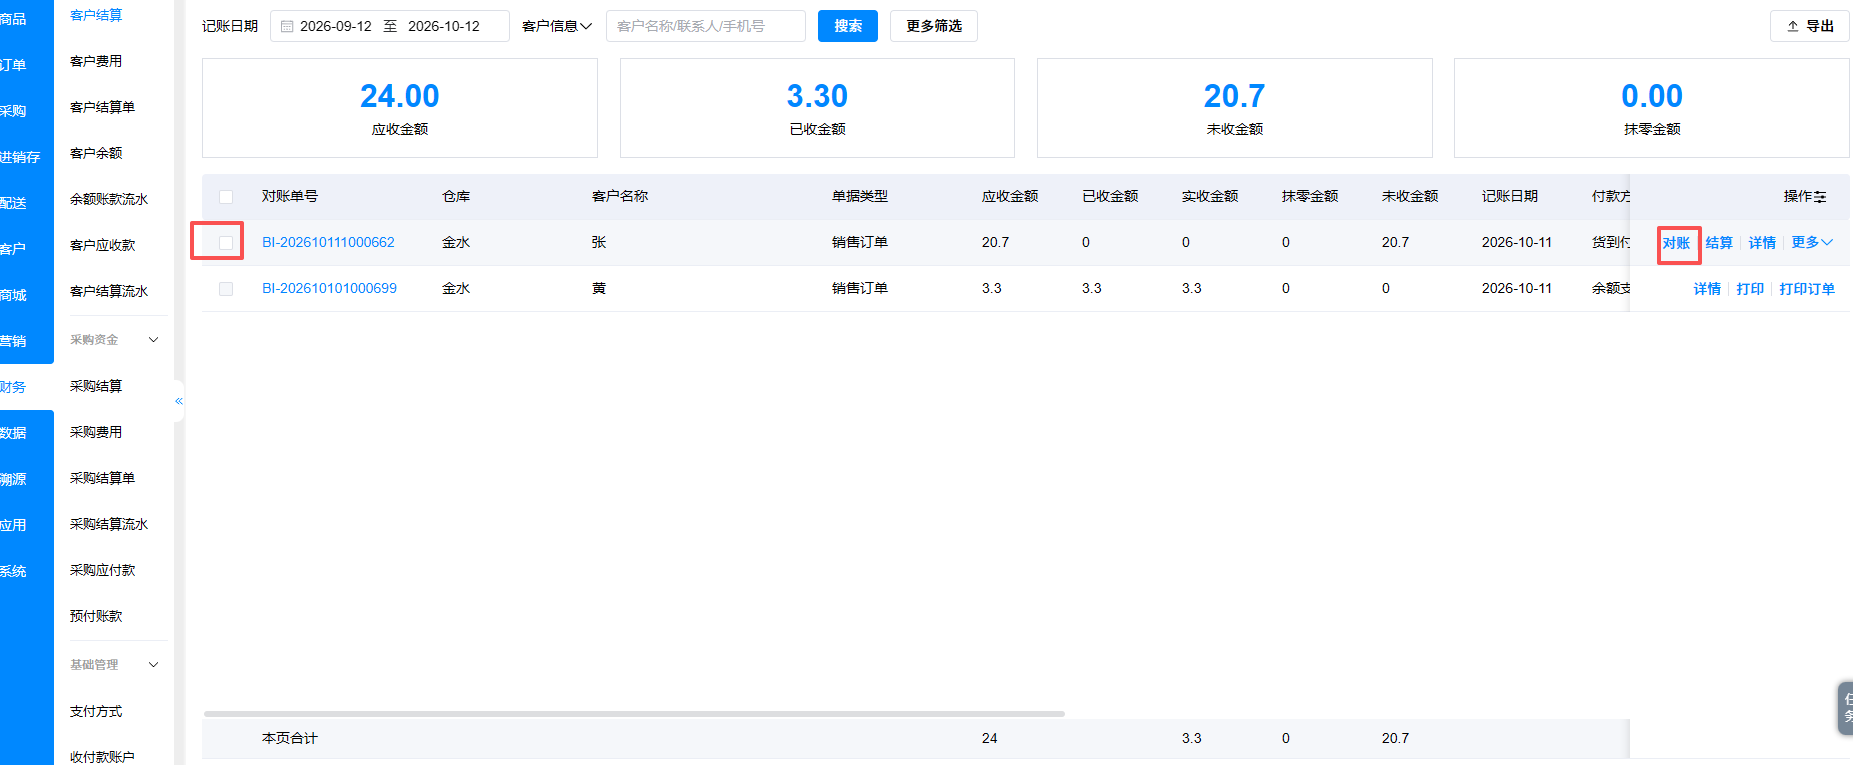This screenshot has width=1853, height=765.
Task: Open 详情 for customer 黄's row
Action: (1707, 289)
